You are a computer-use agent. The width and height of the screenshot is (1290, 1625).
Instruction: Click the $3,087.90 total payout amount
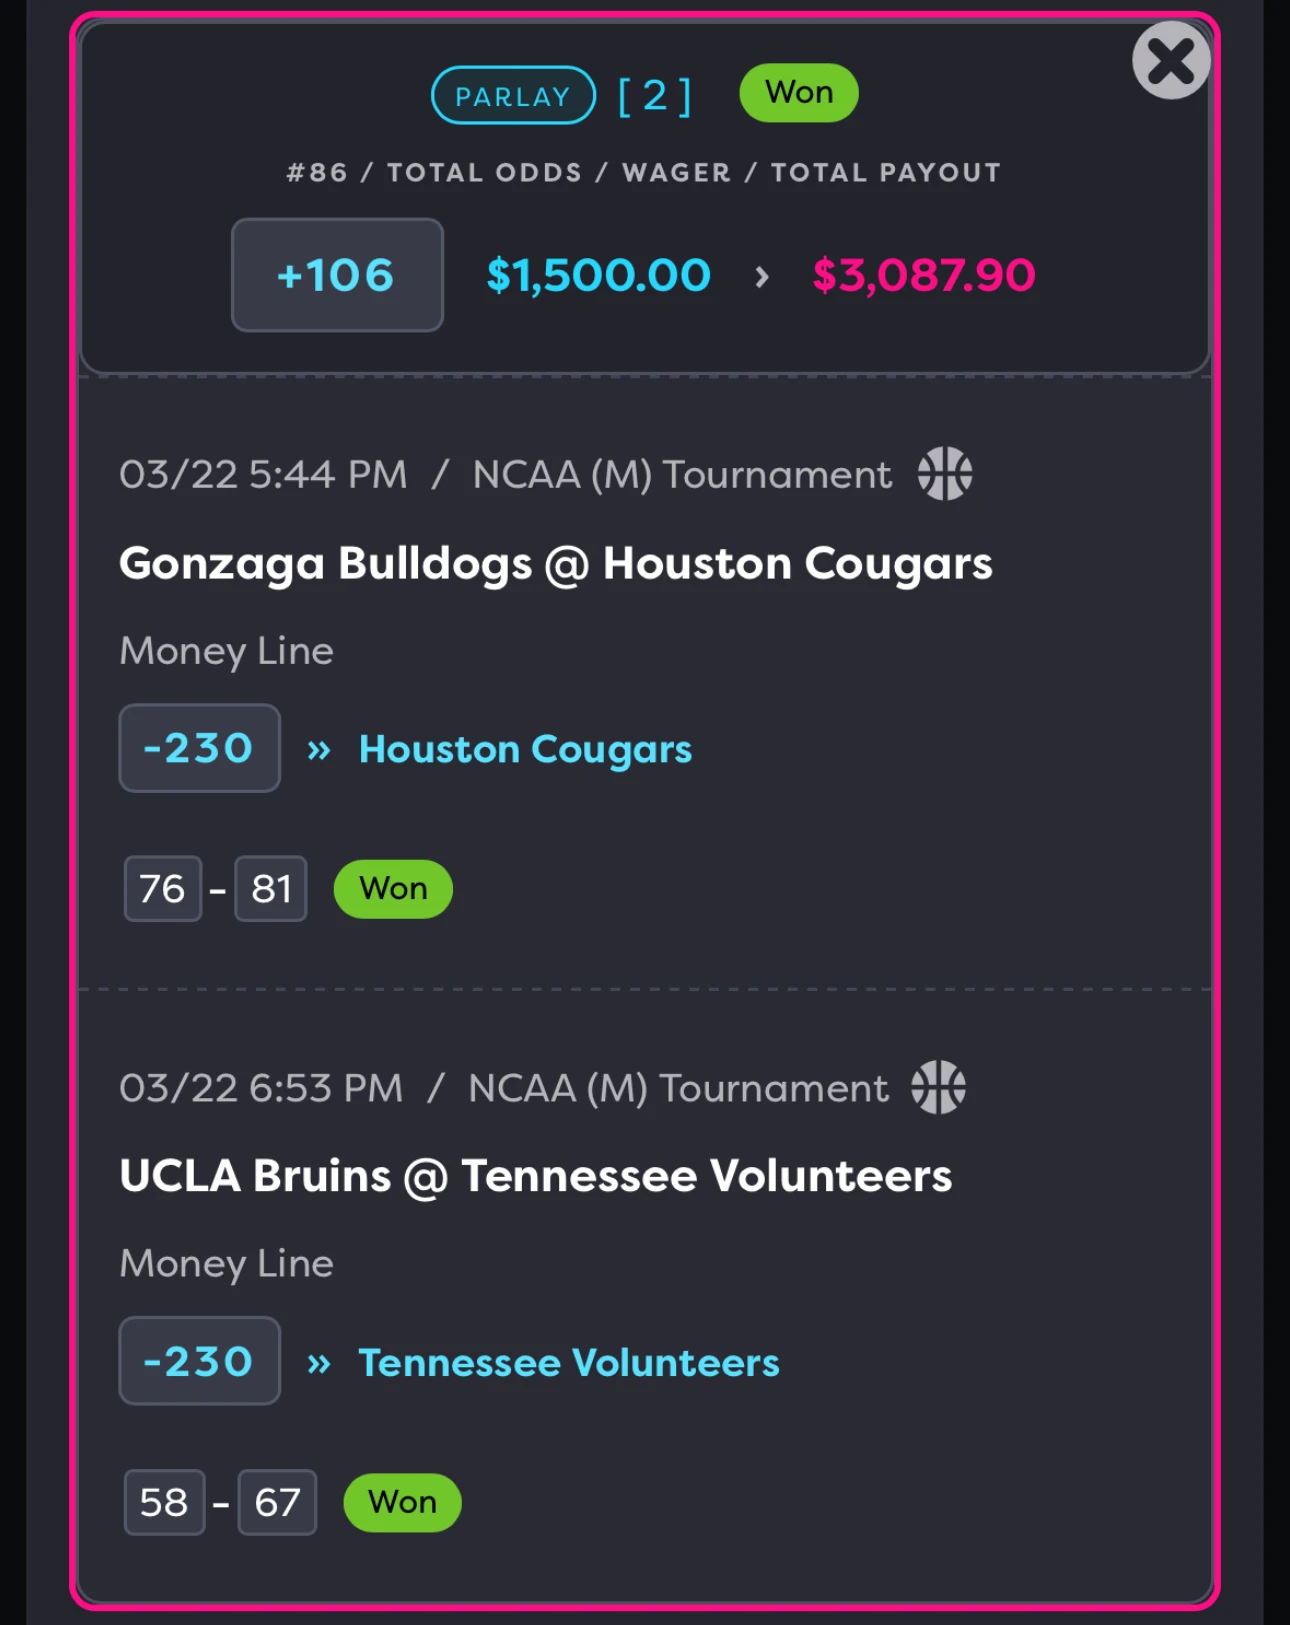point(924,275)
